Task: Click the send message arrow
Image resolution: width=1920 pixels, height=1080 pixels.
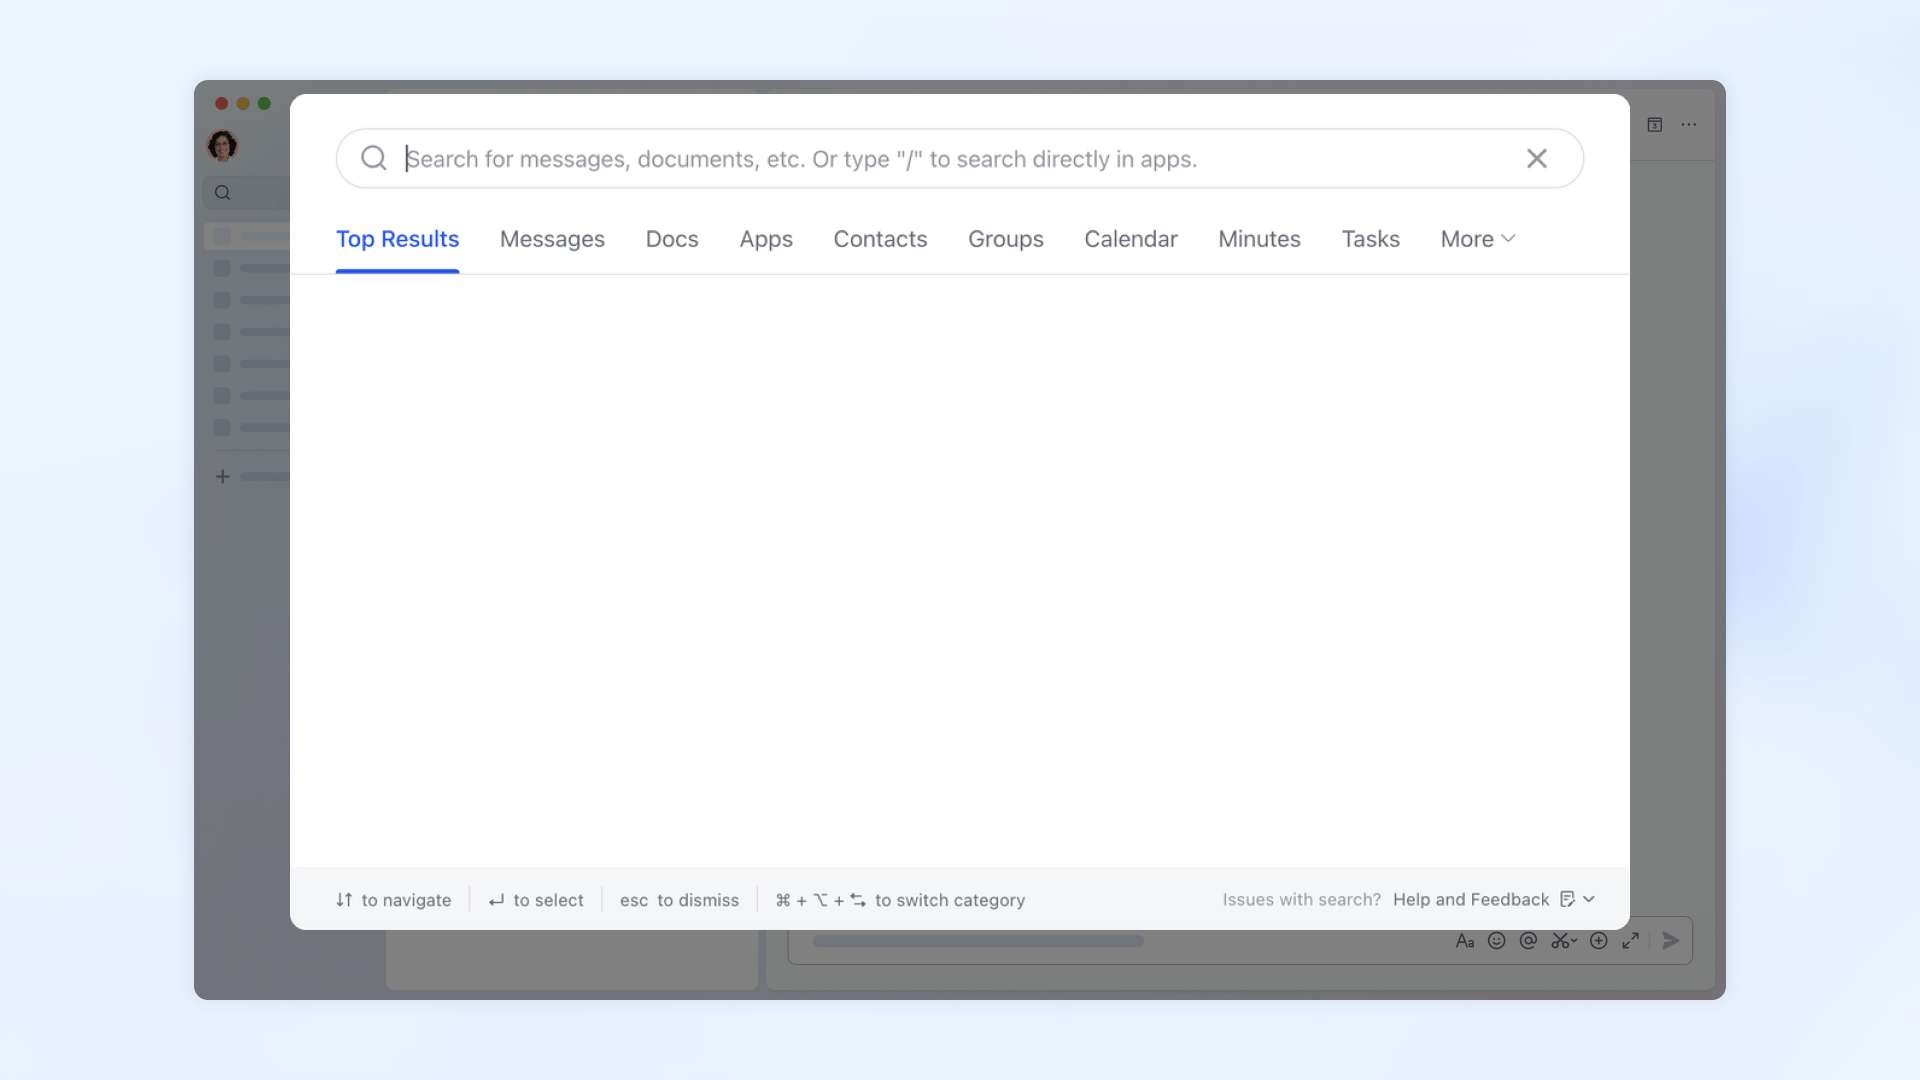Action: tap(1670, 940)
